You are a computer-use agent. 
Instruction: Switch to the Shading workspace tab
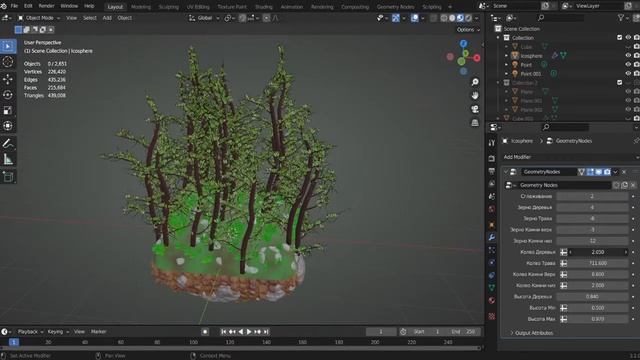click(264, 7)
